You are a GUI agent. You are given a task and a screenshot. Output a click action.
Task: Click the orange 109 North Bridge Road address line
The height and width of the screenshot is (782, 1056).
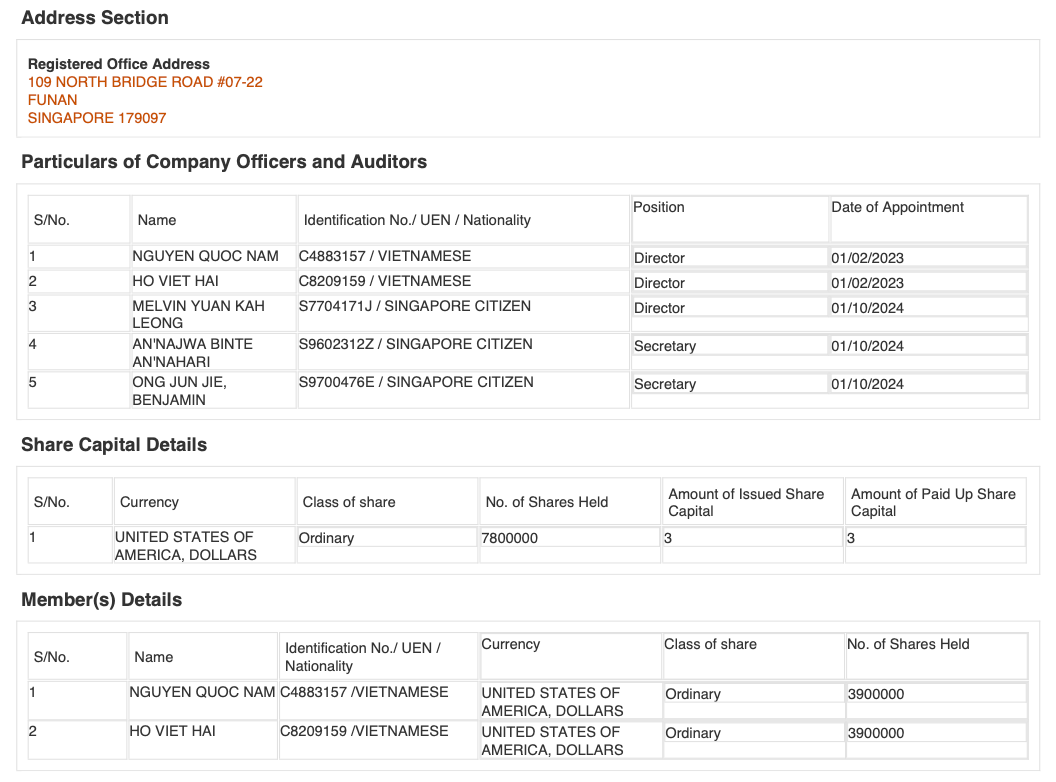(x=145, y=82)
